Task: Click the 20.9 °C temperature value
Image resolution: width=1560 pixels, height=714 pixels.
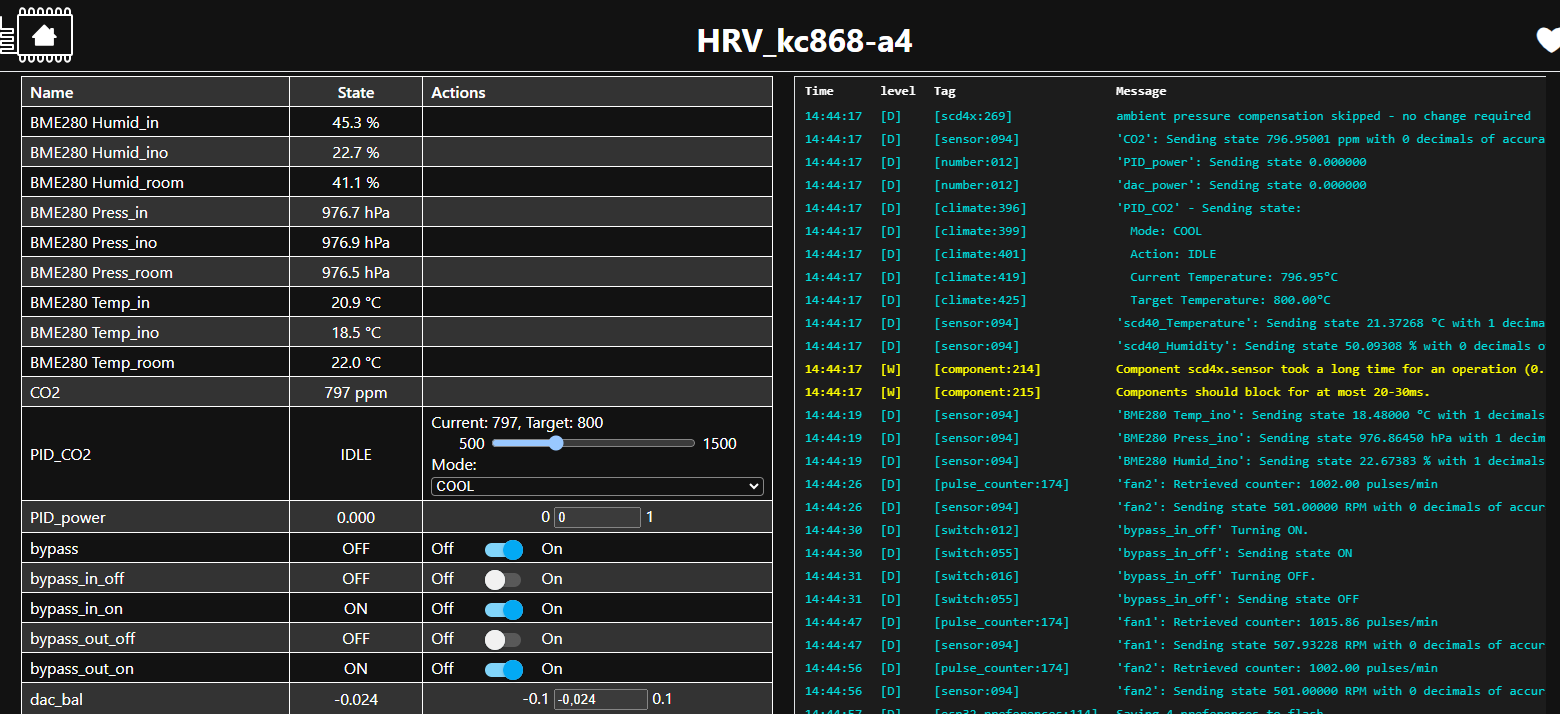Action: pos(356,302)
